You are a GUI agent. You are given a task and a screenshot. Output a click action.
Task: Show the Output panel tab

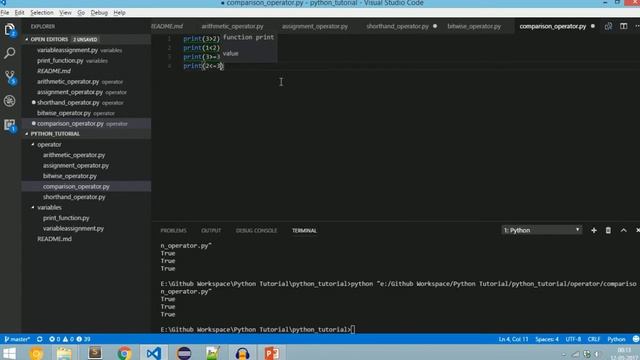[211, 231]
